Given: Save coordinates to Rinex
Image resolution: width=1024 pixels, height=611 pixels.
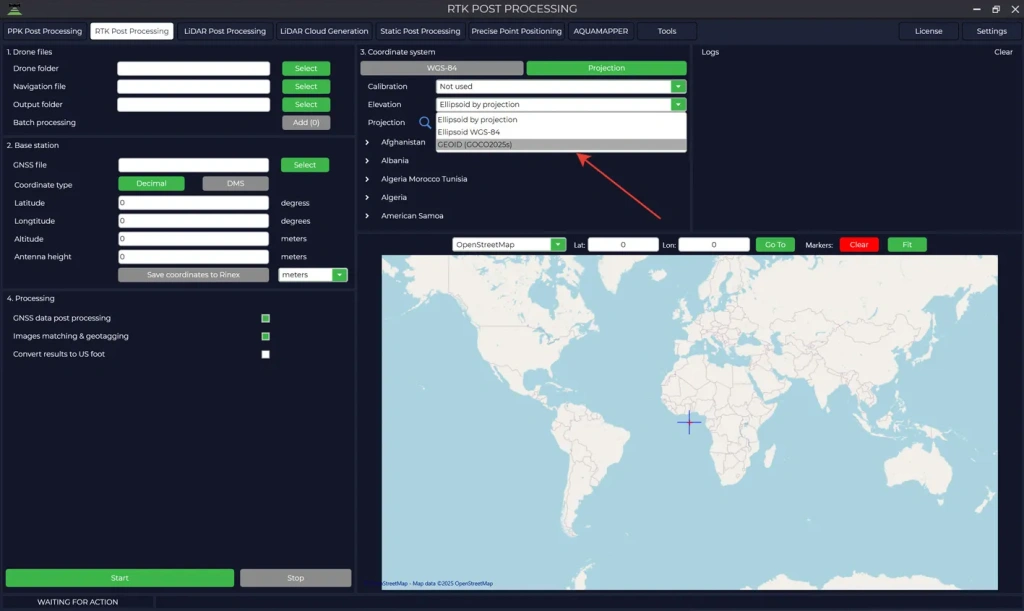Looking at the screenshot, I should coord(192,274).
